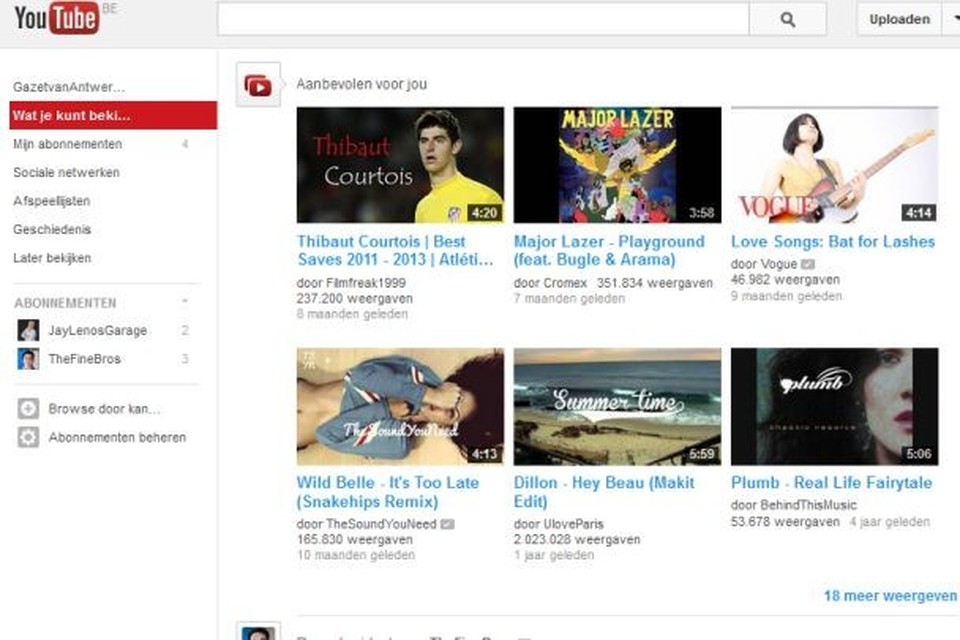Viewport: 960px width, 640px height.
Task: Click the YouTube logo
Action: coord(56,18)
